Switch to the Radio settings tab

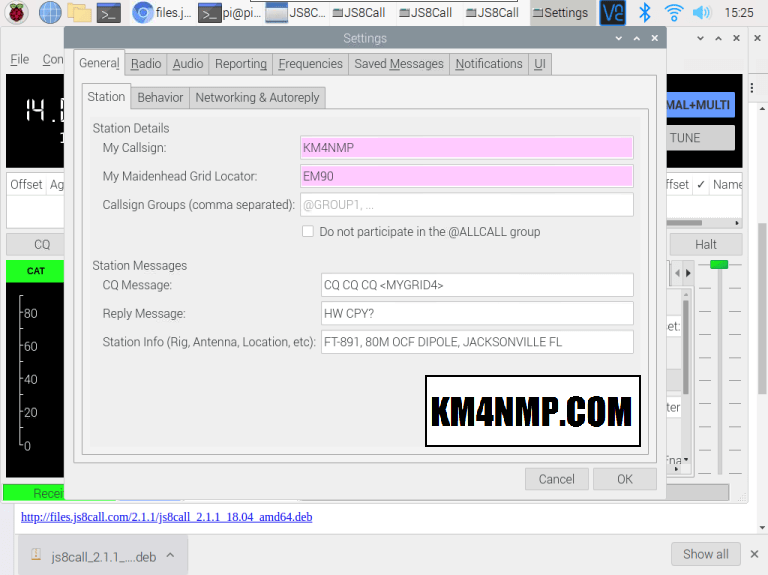146,64
